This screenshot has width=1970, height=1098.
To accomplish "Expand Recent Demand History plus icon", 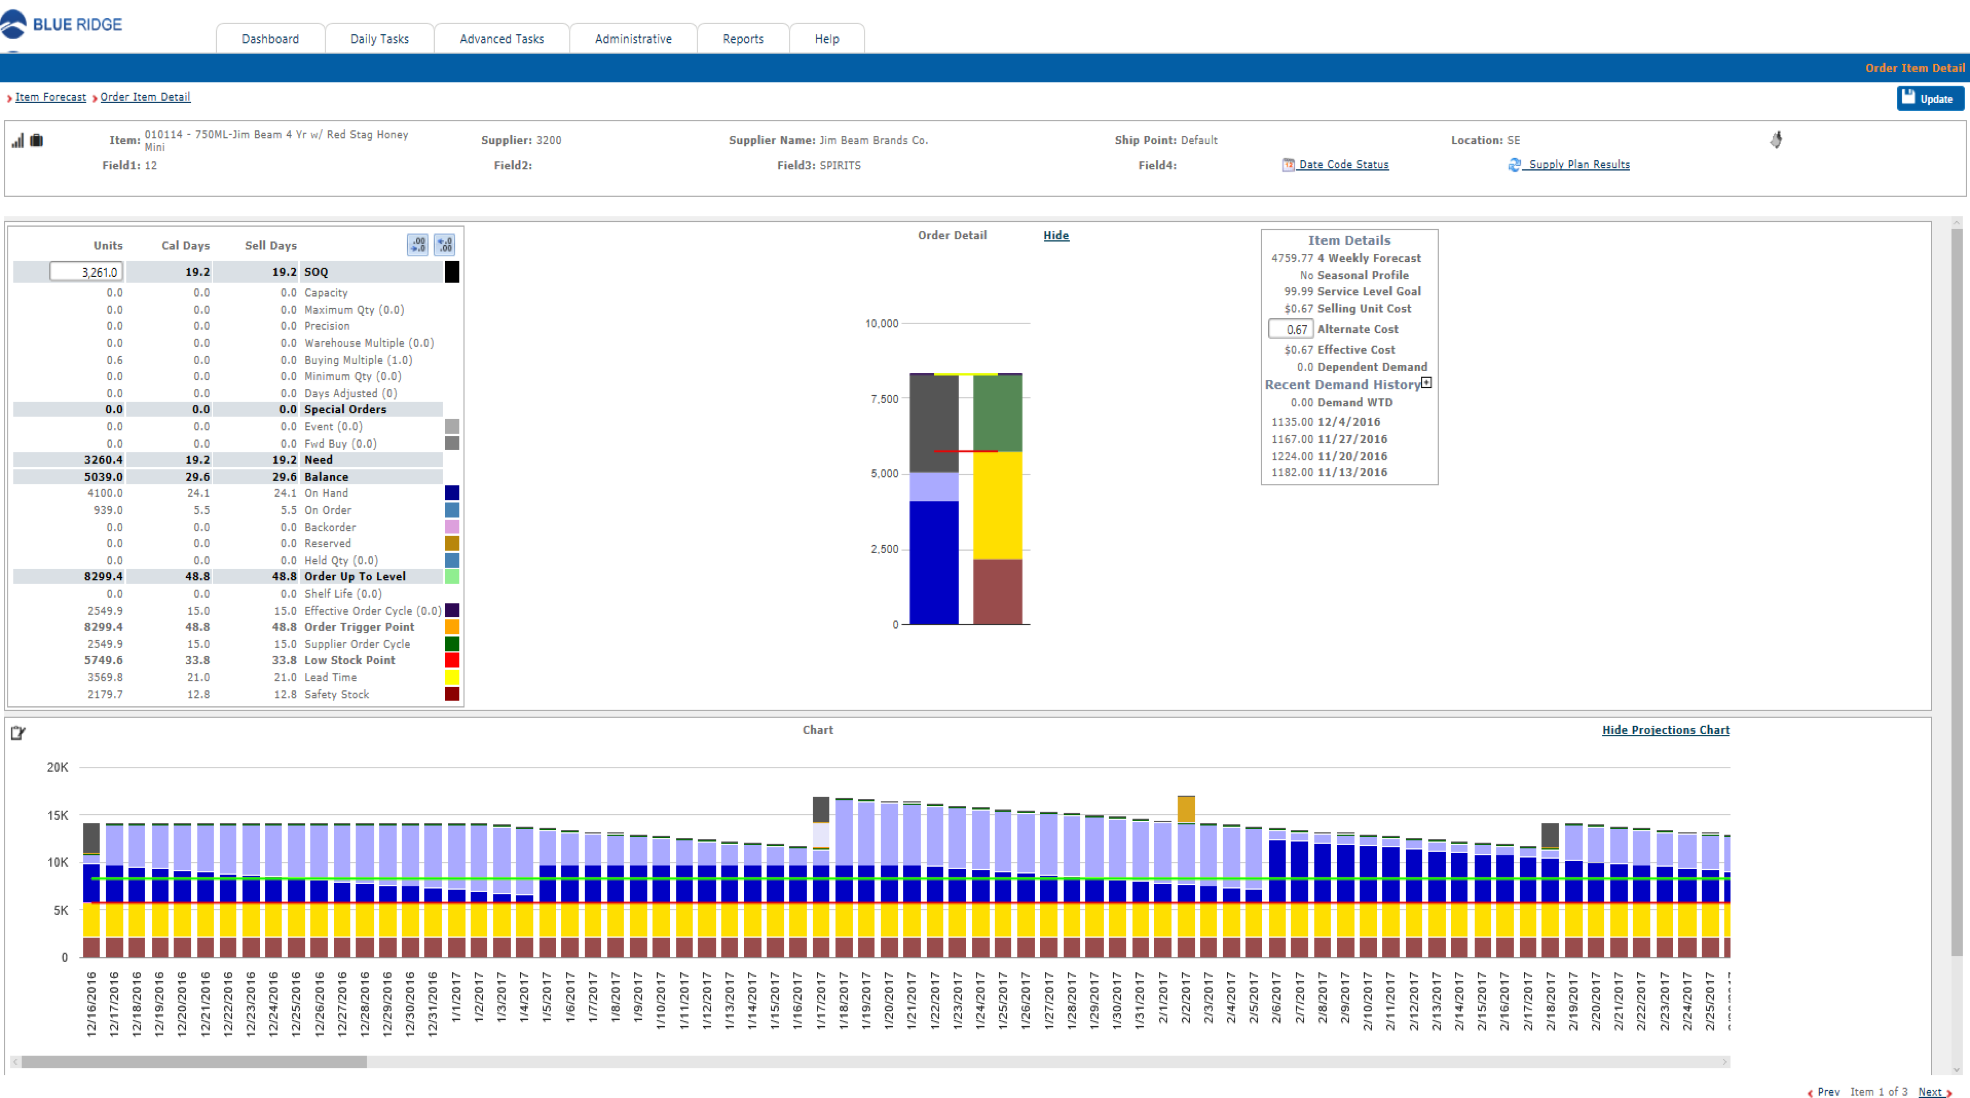I will [1426, 383].
